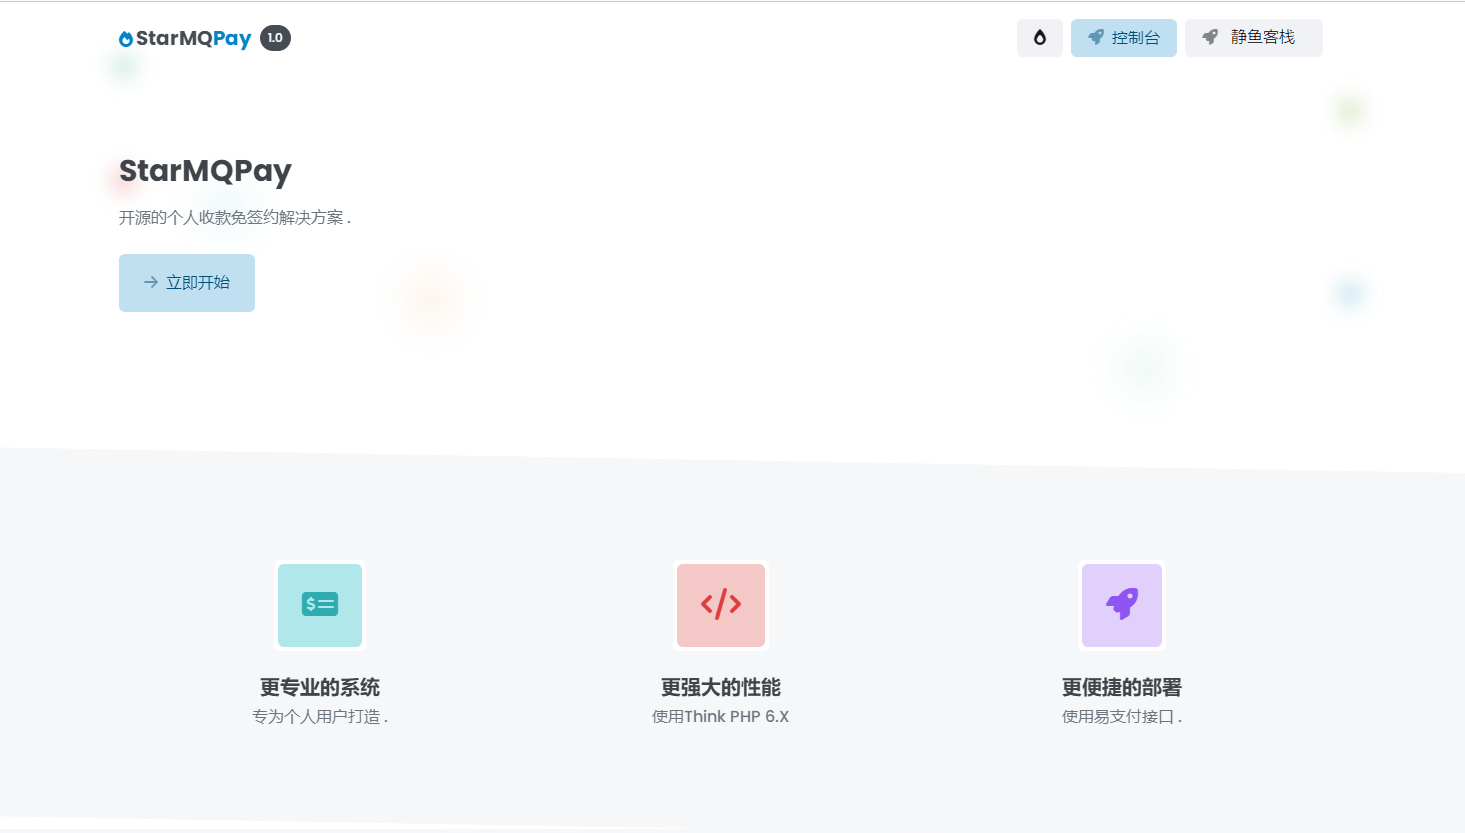Click the arrow icon in 立即开始 button

151,283
